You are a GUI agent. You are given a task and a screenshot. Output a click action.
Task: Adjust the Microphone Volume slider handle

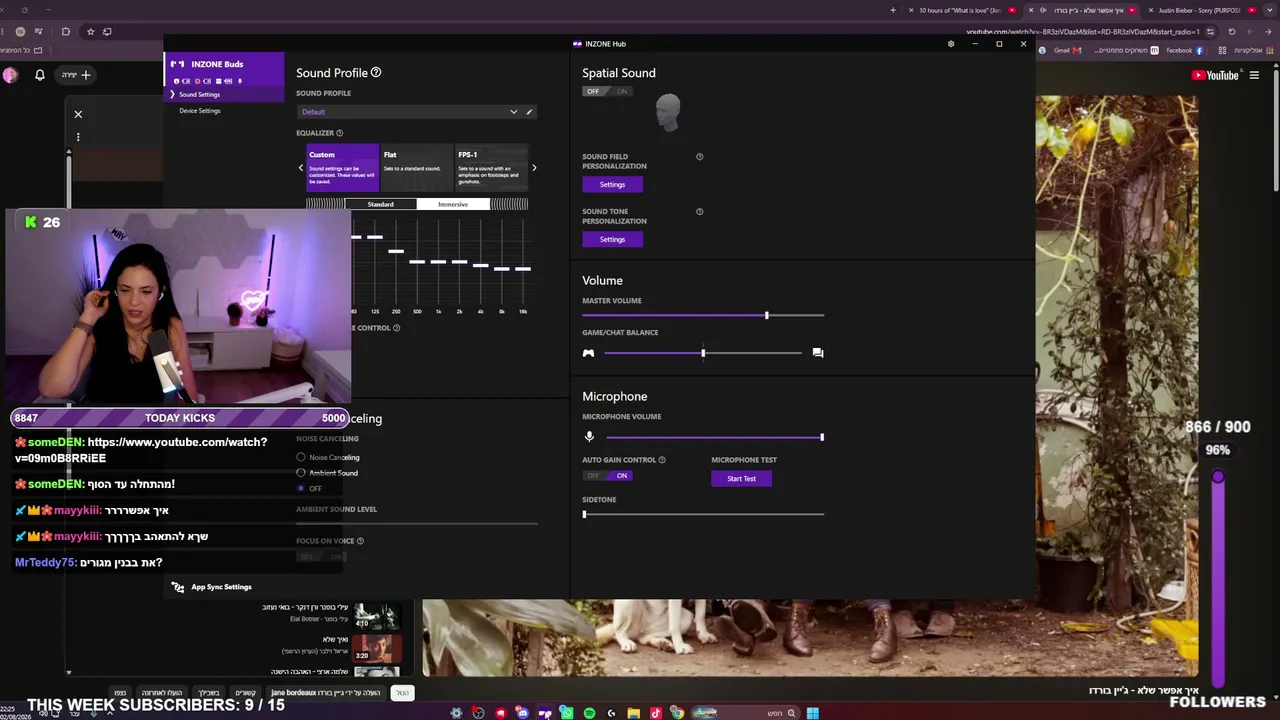tap(822, 437)
